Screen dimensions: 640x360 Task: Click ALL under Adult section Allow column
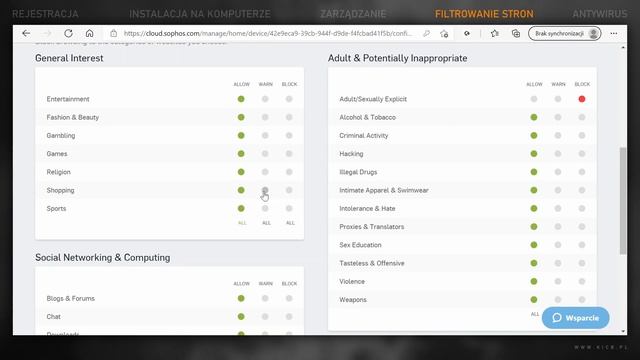point(535,314)
